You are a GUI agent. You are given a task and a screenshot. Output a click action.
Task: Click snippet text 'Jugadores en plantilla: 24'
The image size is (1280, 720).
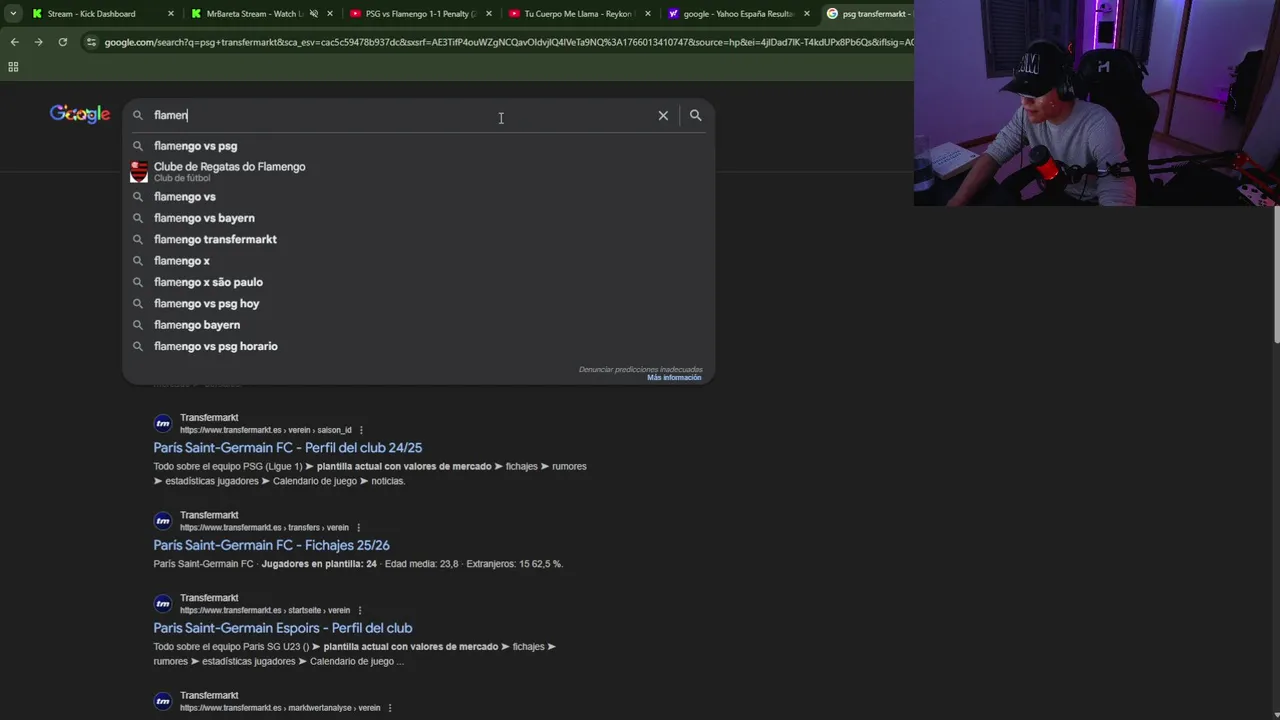point(319,564)
